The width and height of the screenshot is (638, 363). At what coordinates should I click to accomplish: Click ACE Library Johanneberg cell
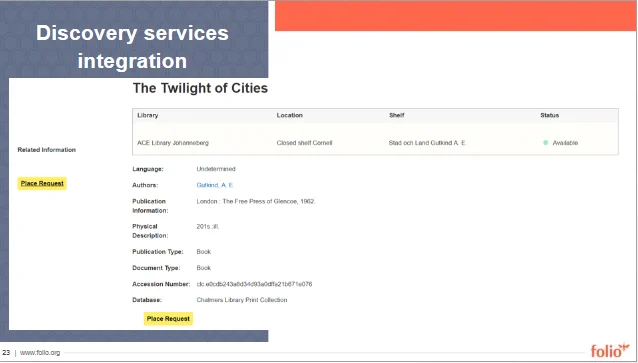[173, 143]
